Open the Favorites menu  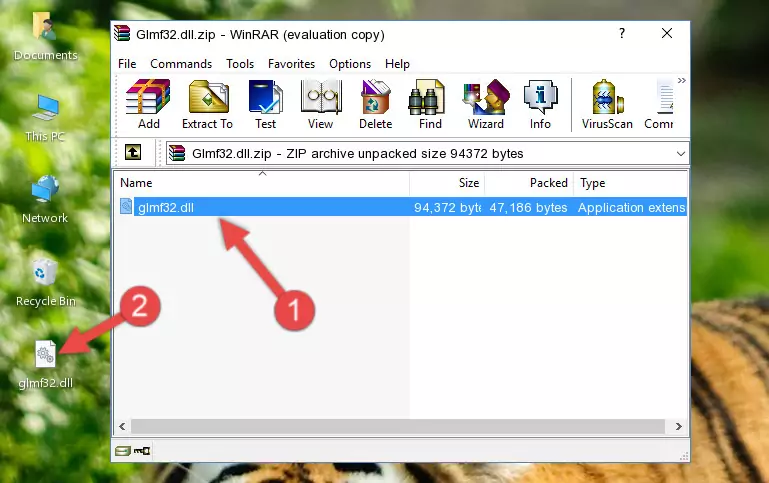[x=291, y=64]
